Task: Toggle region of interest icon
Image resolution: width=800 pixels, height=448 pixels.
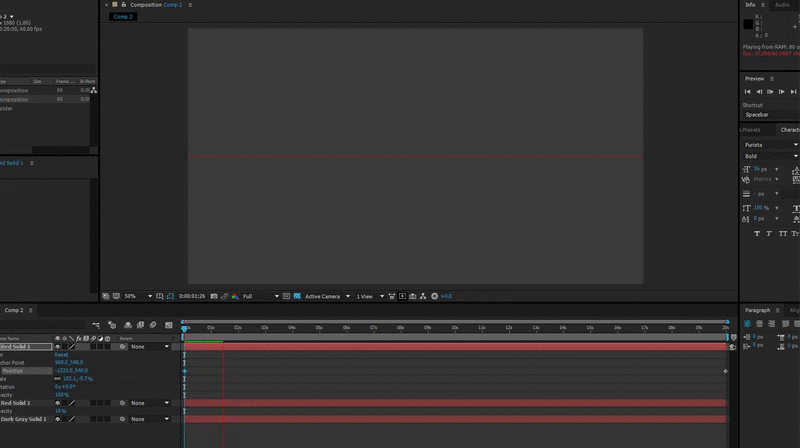Action: [x=286, y=296]
